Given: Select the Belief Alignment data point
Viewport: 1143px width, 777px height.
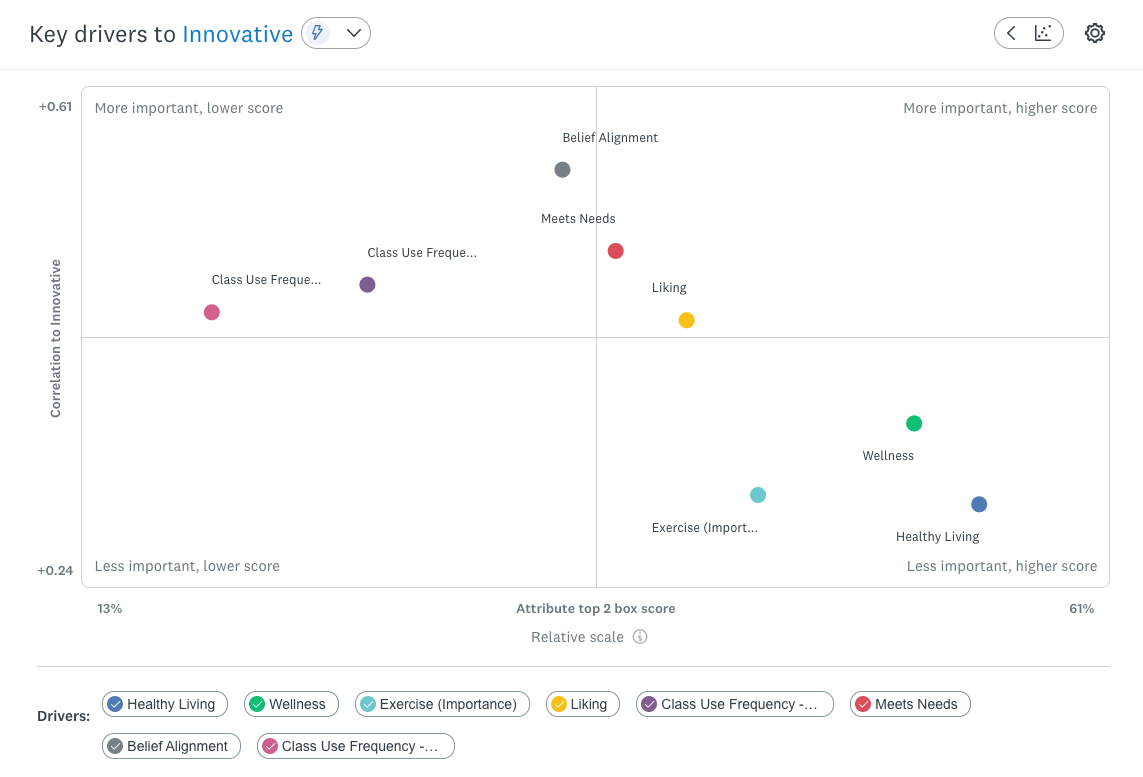Looking at the screenshot, I should [562, 169].
